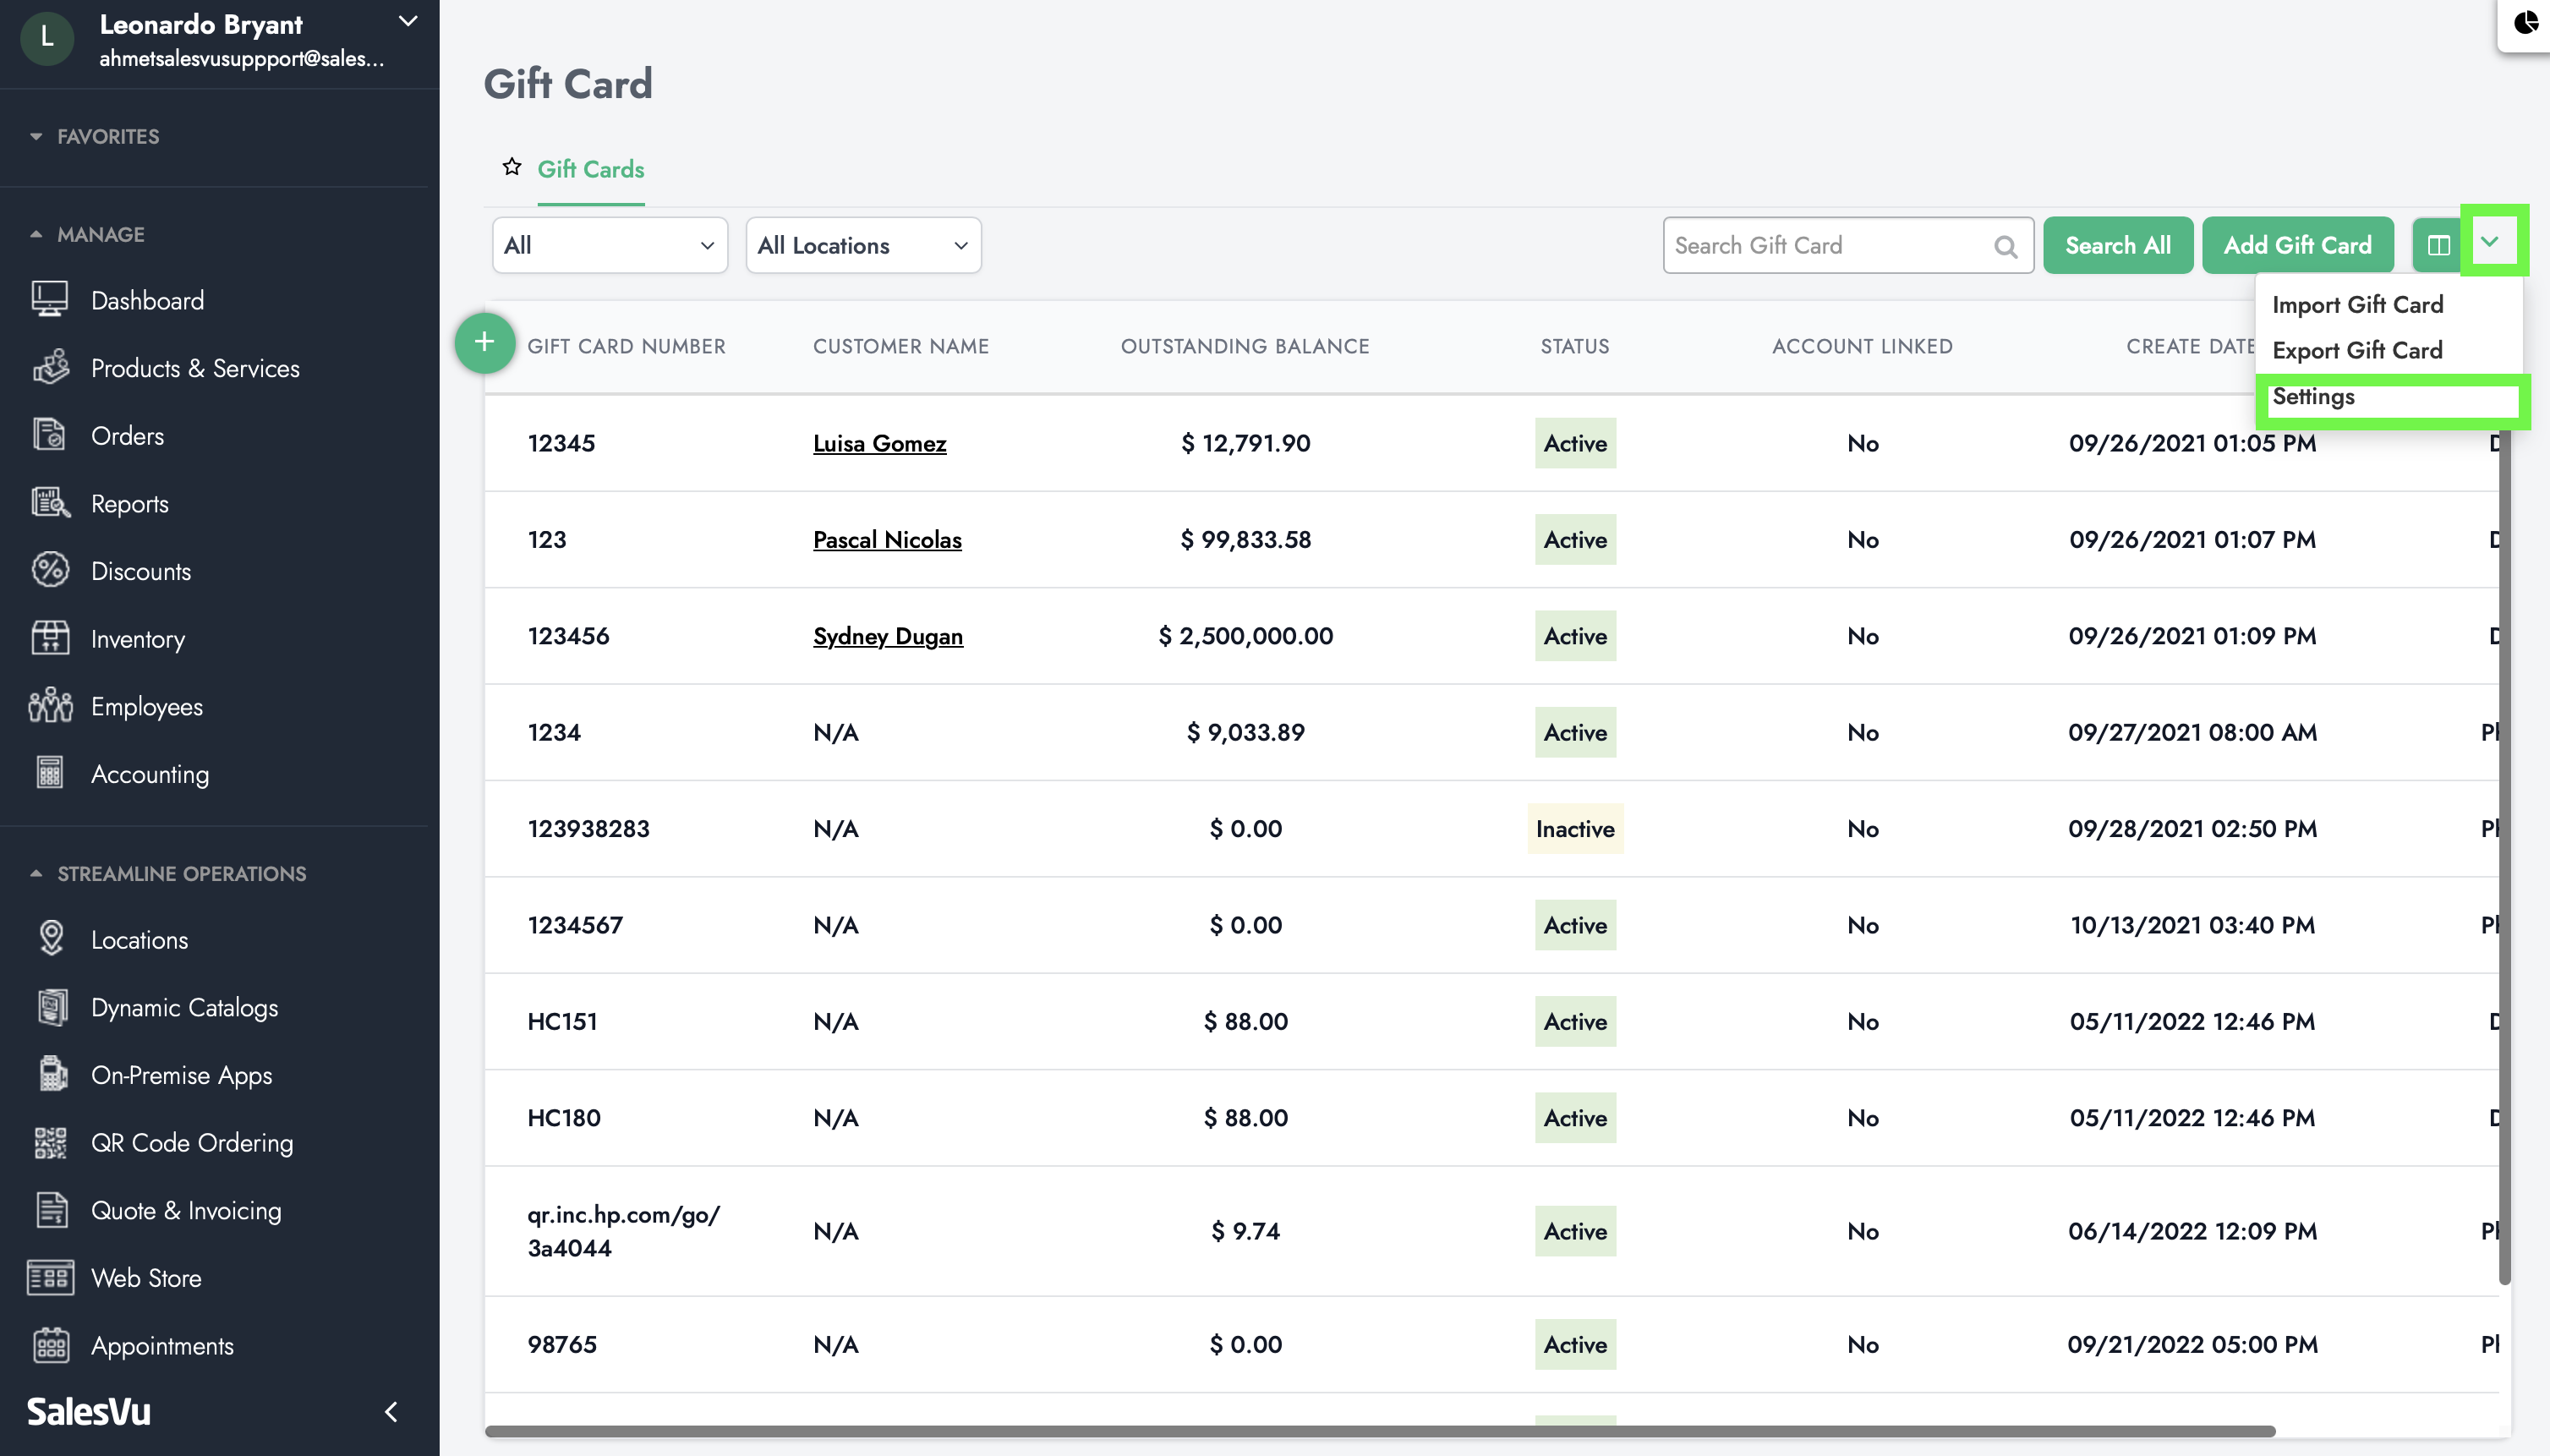The image size is (2550, 1456).
Task: Open the pie chart widget top right
Action: 2526,24
